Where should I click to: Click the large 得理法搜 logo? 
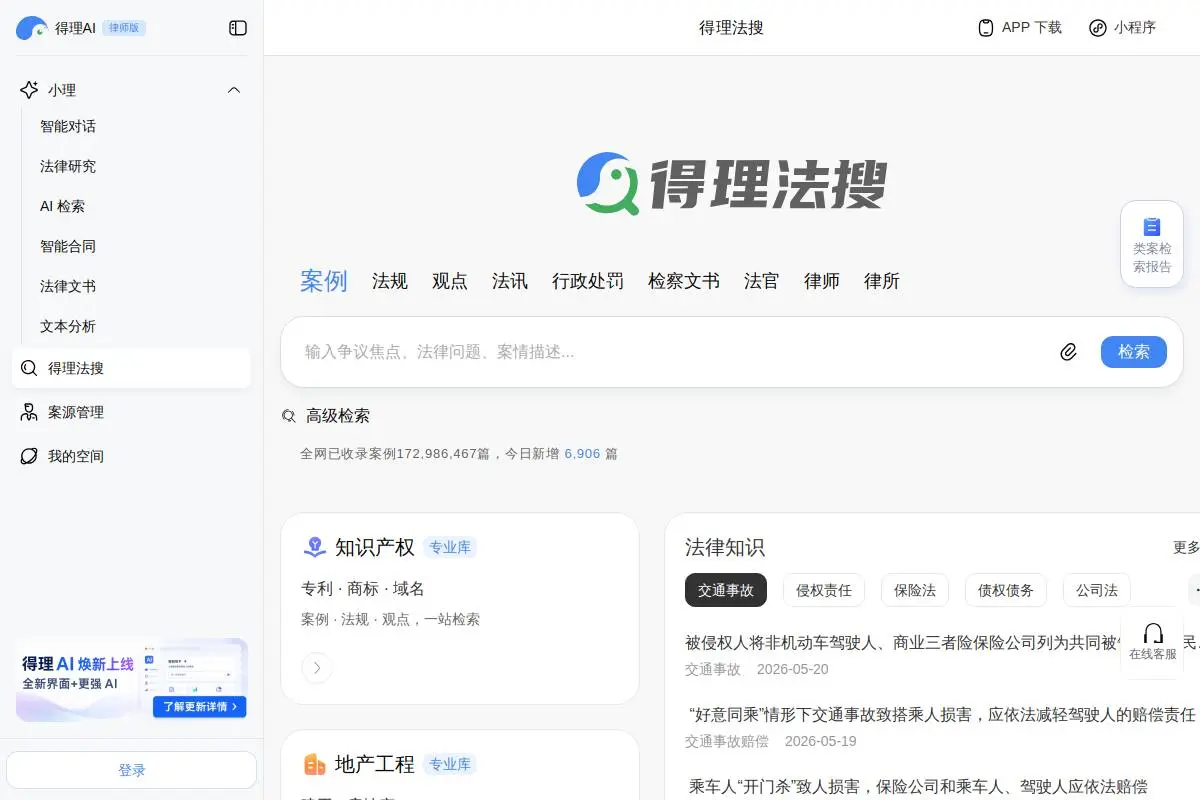(732, 184)
